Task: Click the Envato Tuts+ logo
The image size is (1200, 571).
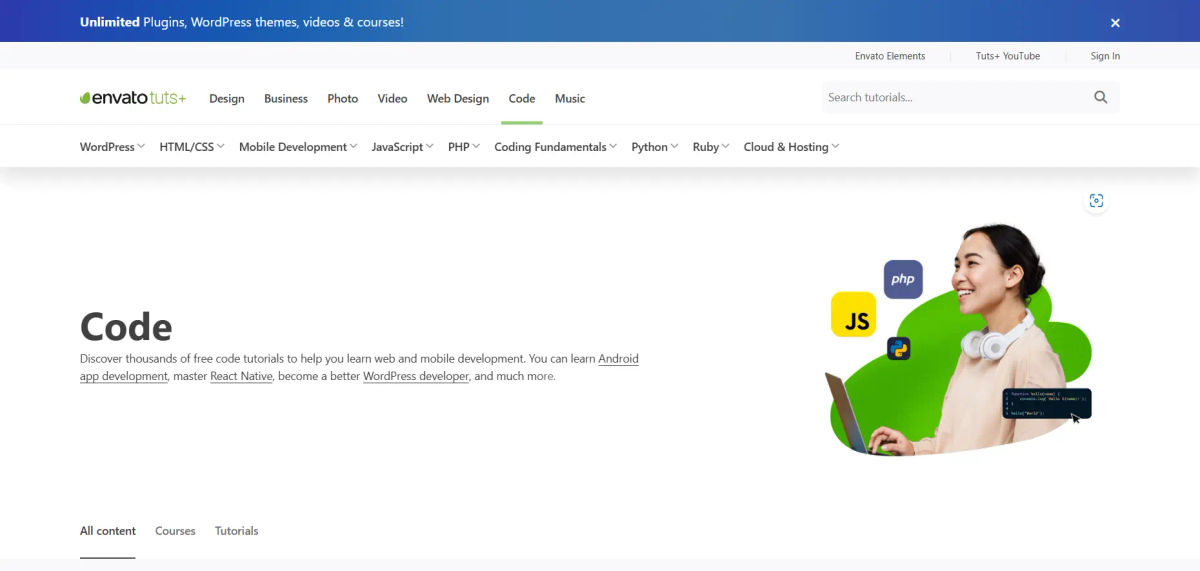Action: coord(133,98)
